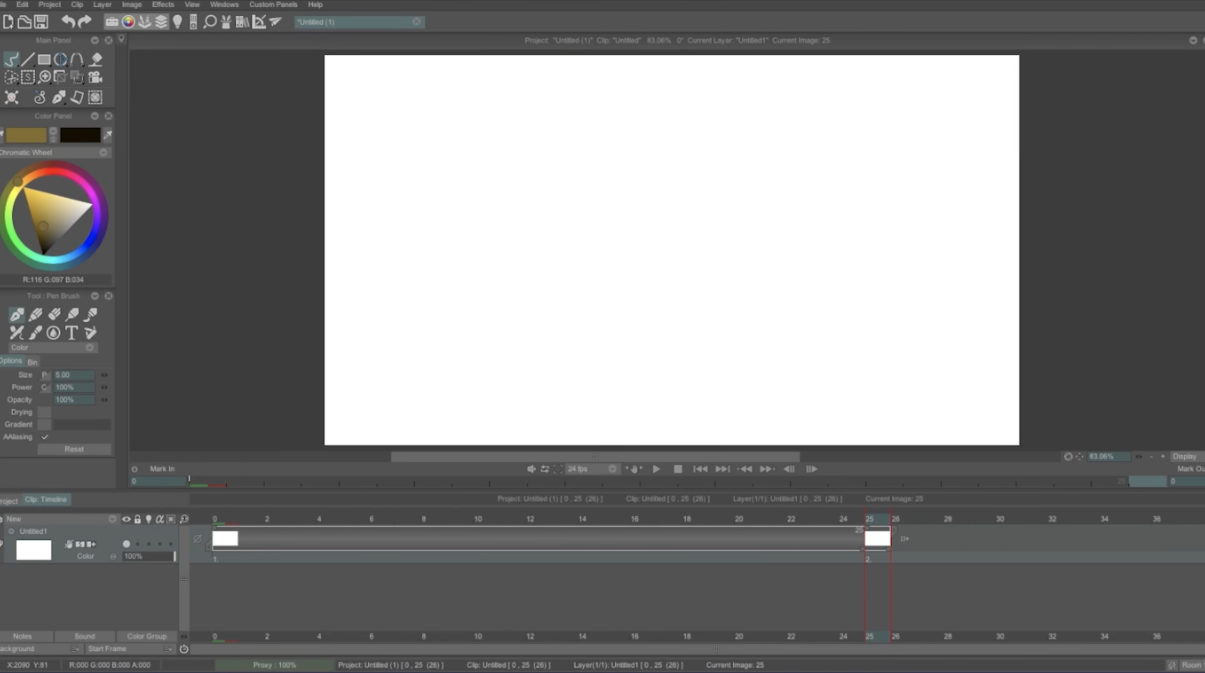
Task: Open the Effects menu
Action: click(x=163, y=5)
